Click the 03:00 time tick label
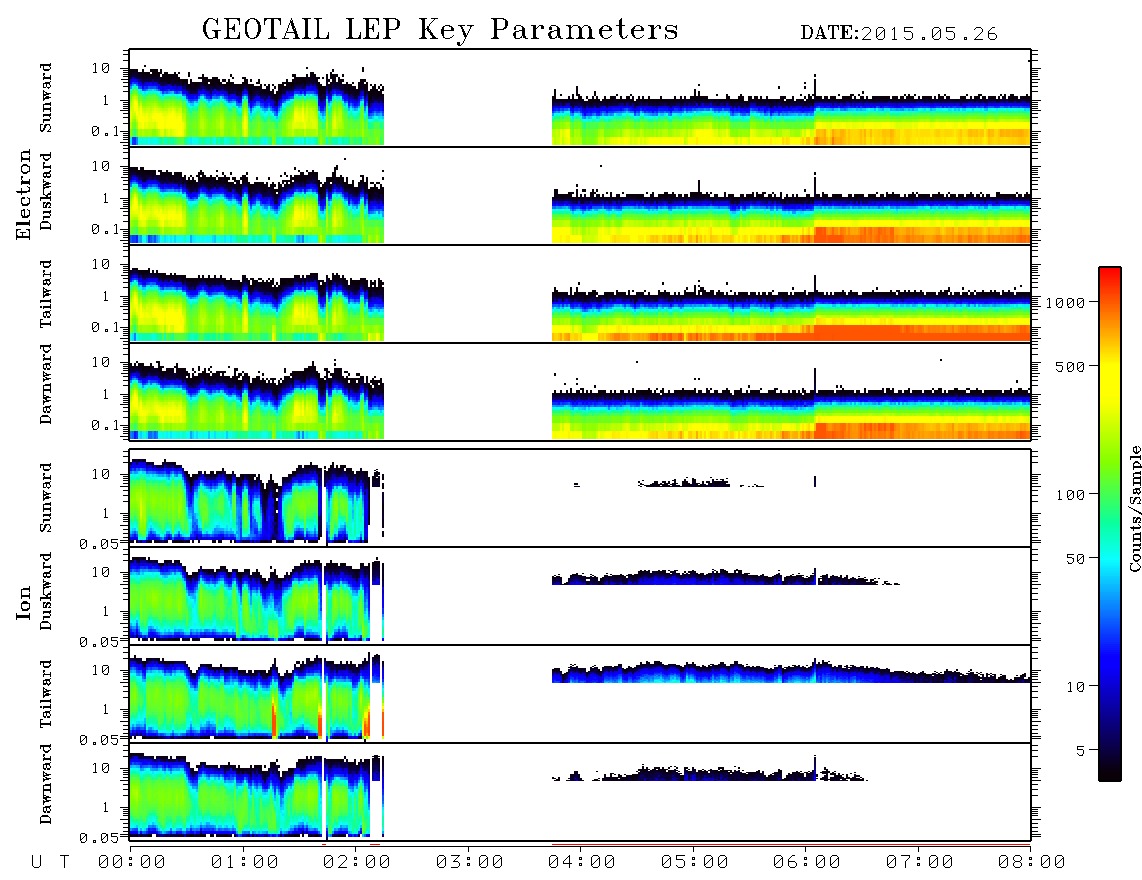The width and height of the screenshot is (1142, 880). click(x=470, y=862)
